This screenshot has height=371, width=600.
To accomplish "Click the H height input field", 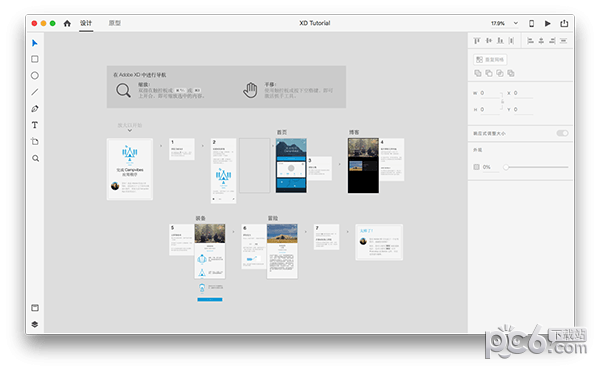I will click(489, 109).
